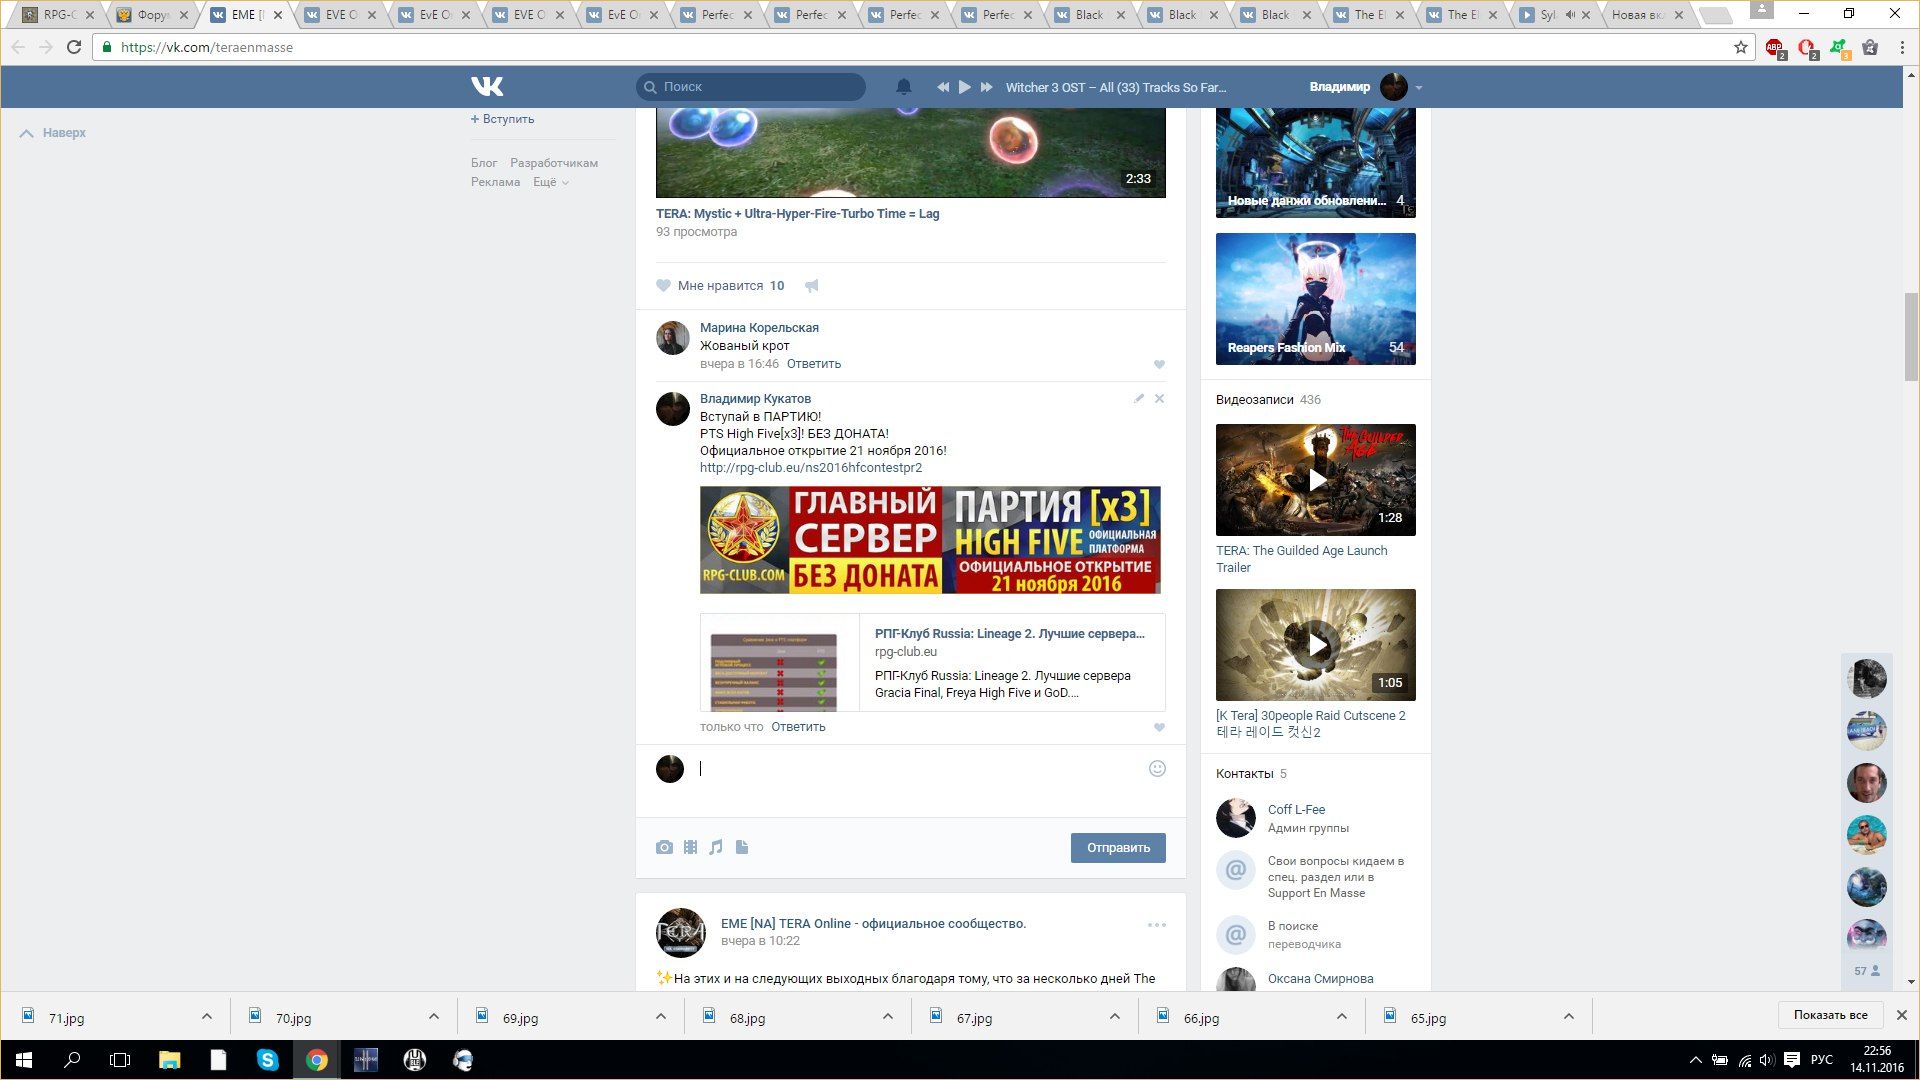Open Владимир profile menu arrow
The image size is (1920, 1080).
(1419, 87)
